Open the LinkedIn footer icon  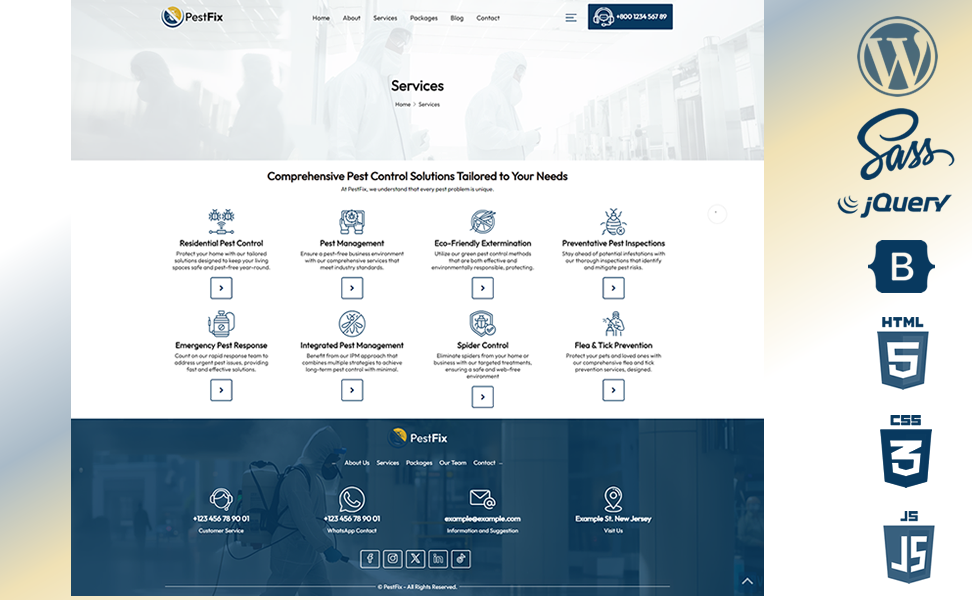[x=438, y=559]
